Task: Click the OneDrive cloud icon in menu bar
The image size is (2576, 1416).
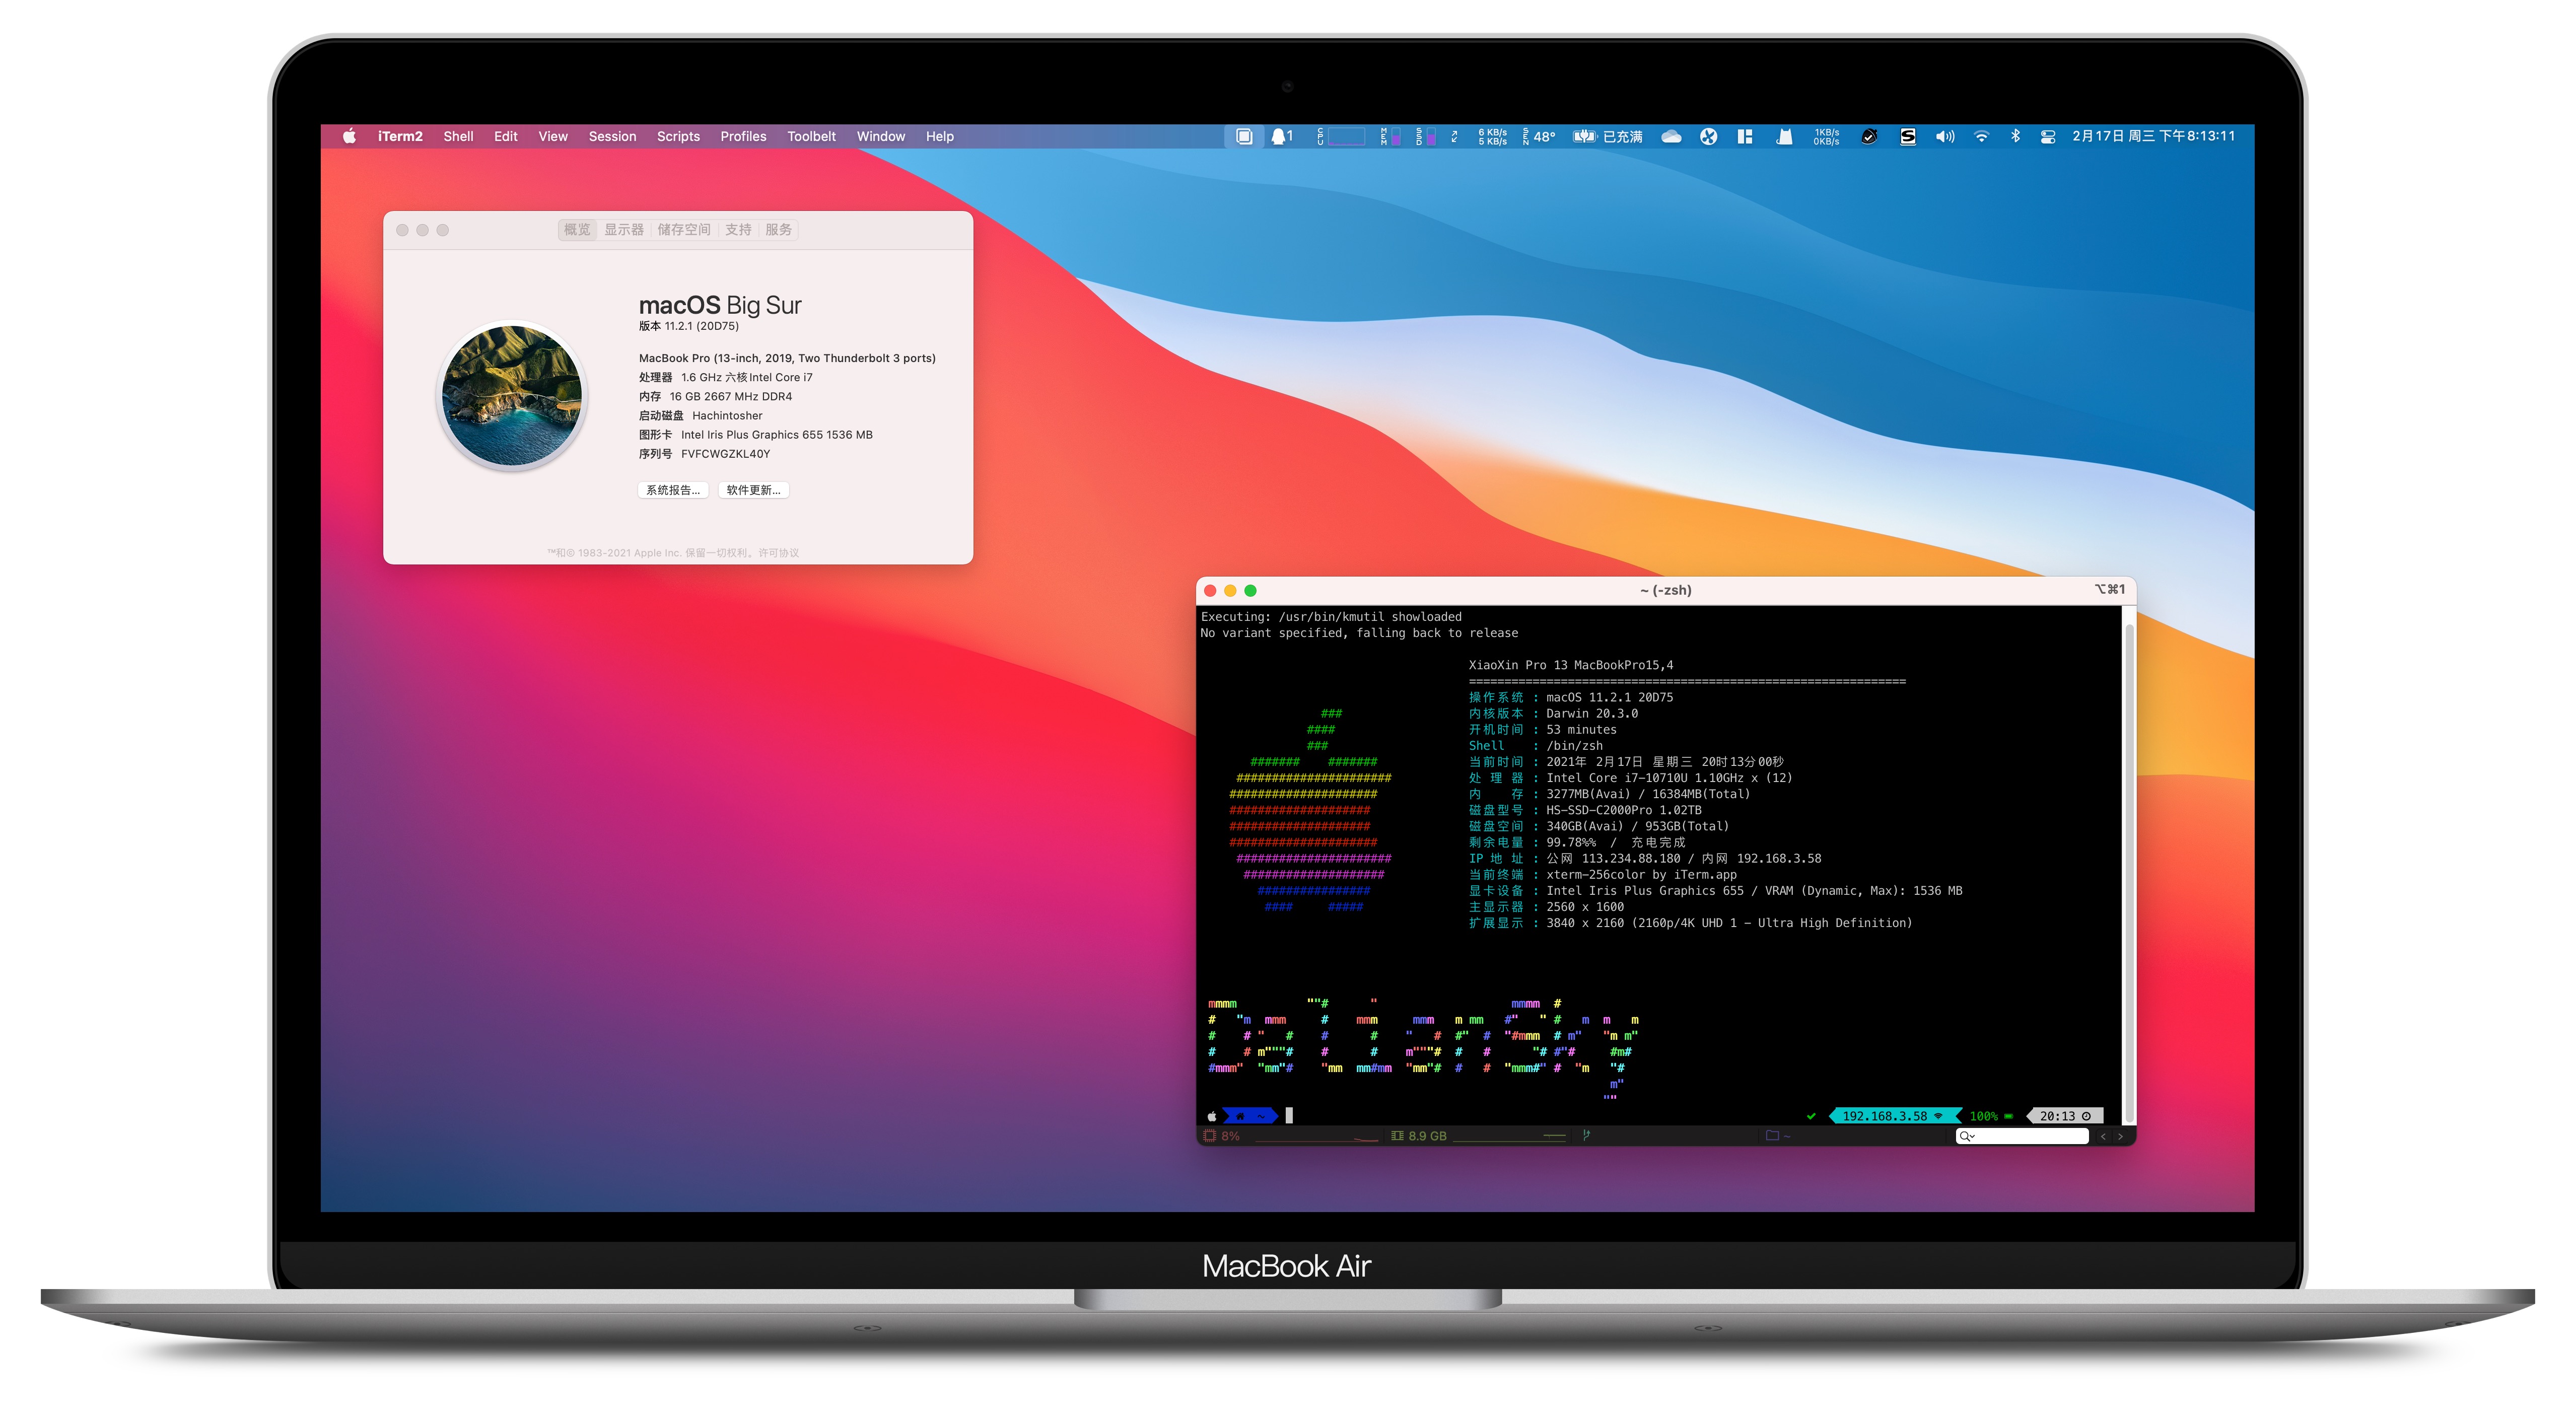Action: pyautogui.click(x=1671, y=137)
